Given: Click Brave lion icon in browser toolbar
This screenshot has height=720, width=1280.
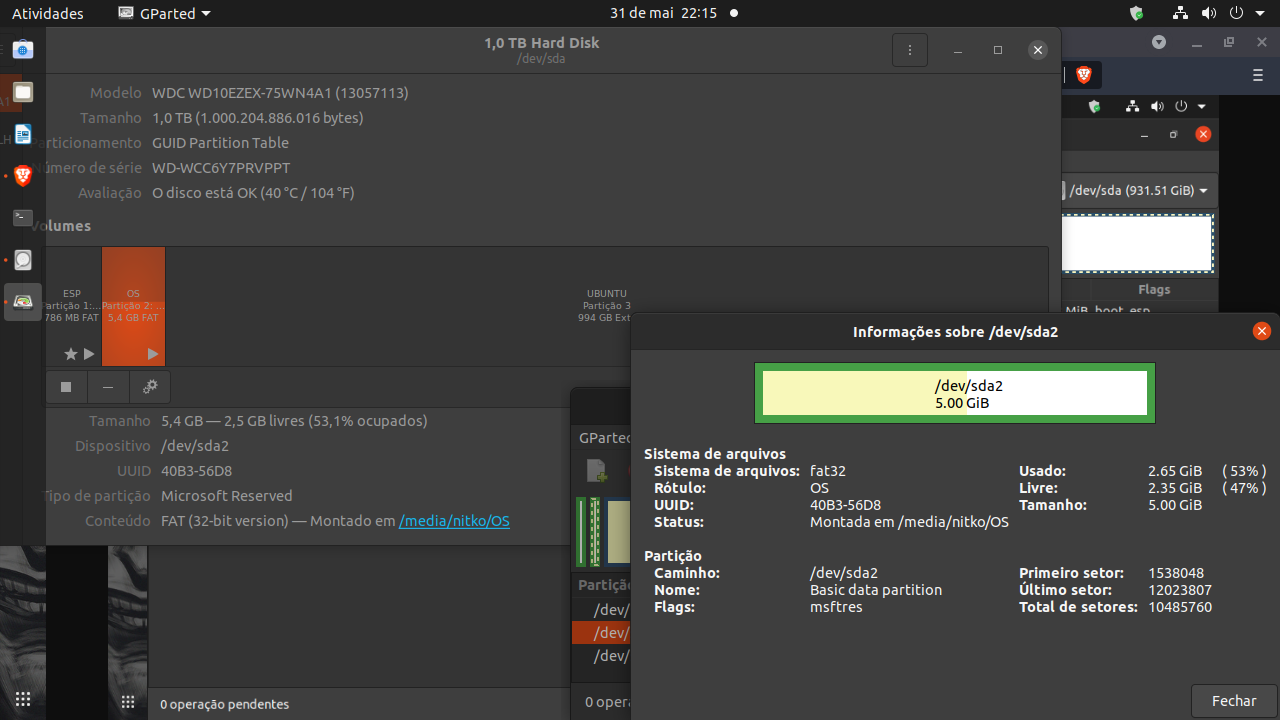Looking at the screenshot, I should (x=1083, y=75).
